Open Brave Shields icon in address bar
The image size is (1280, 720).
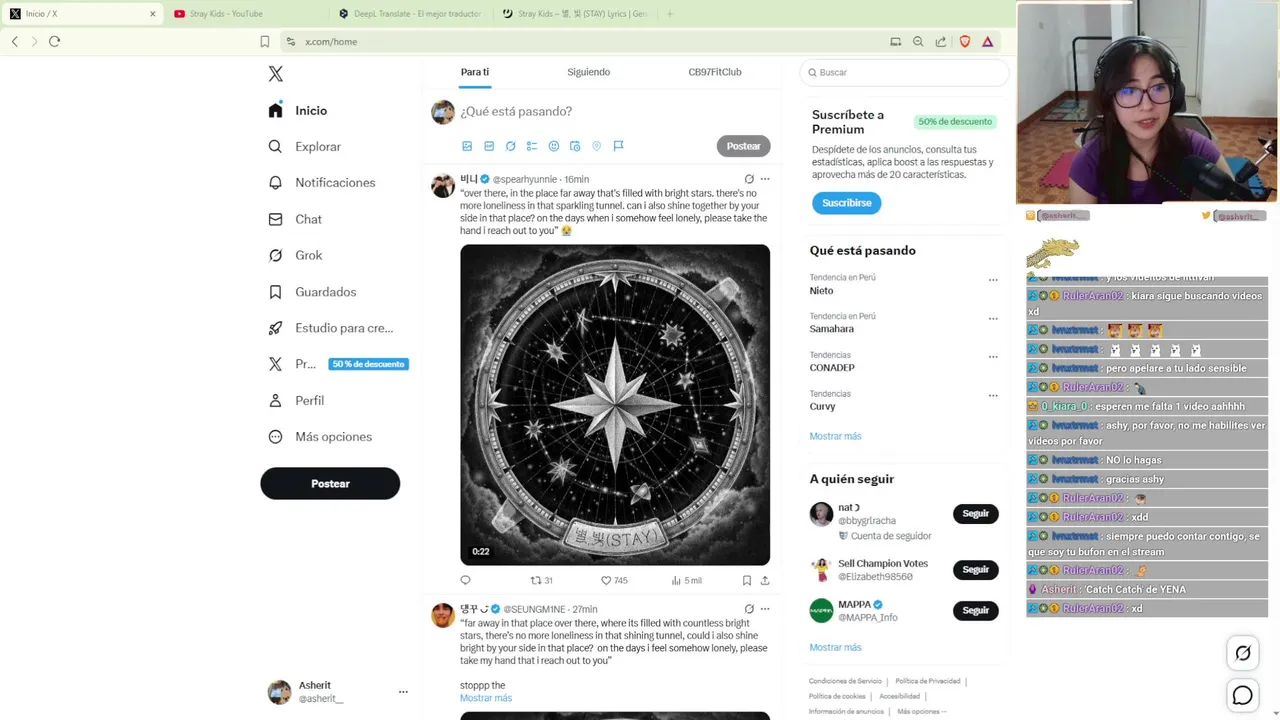click(965, 41)
